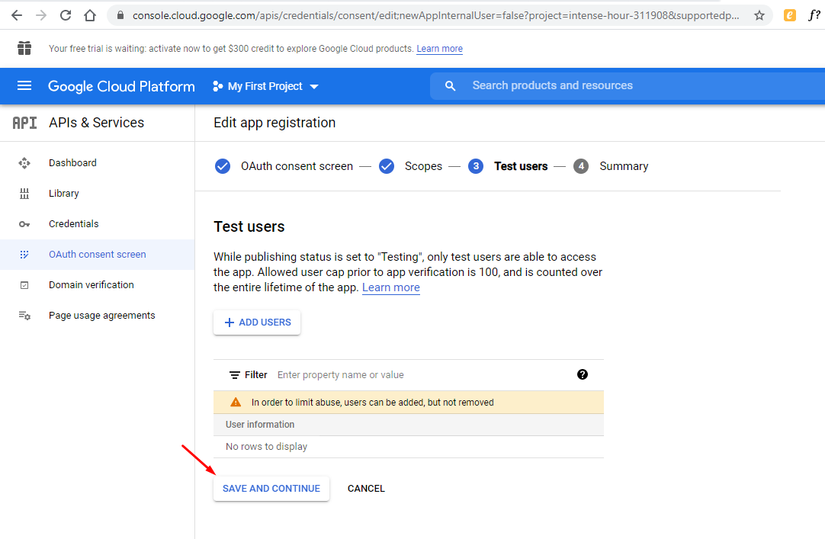The image size is (825, 539).
Task: Click the Filter lines icon
Action: pos(234,375)
